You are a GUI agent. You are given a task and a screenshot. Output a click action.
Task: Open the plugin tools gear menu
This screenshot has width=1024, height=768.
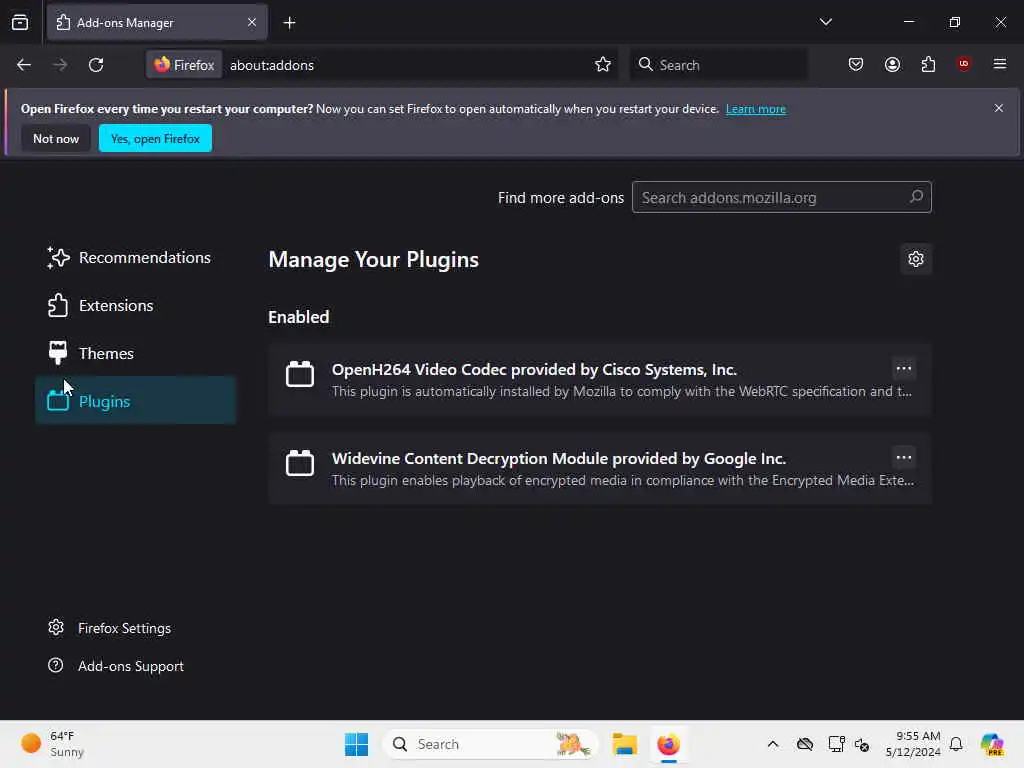point(916,259)
